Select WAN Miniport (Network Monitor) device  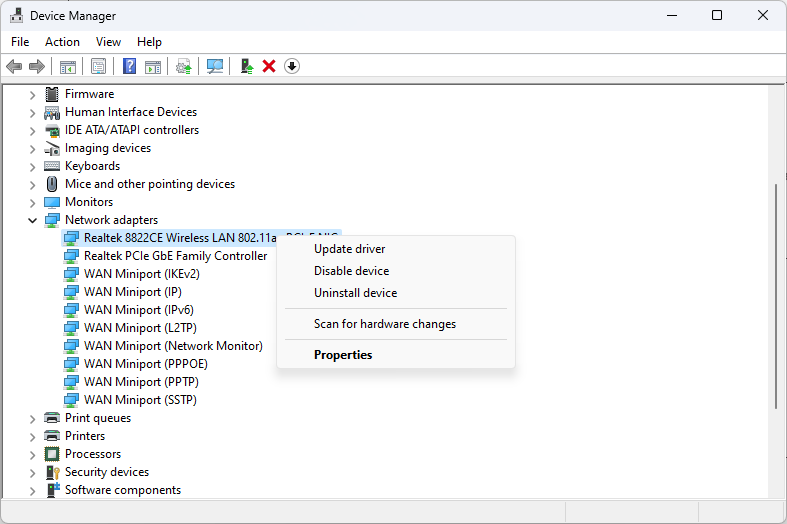click(173, 346)
